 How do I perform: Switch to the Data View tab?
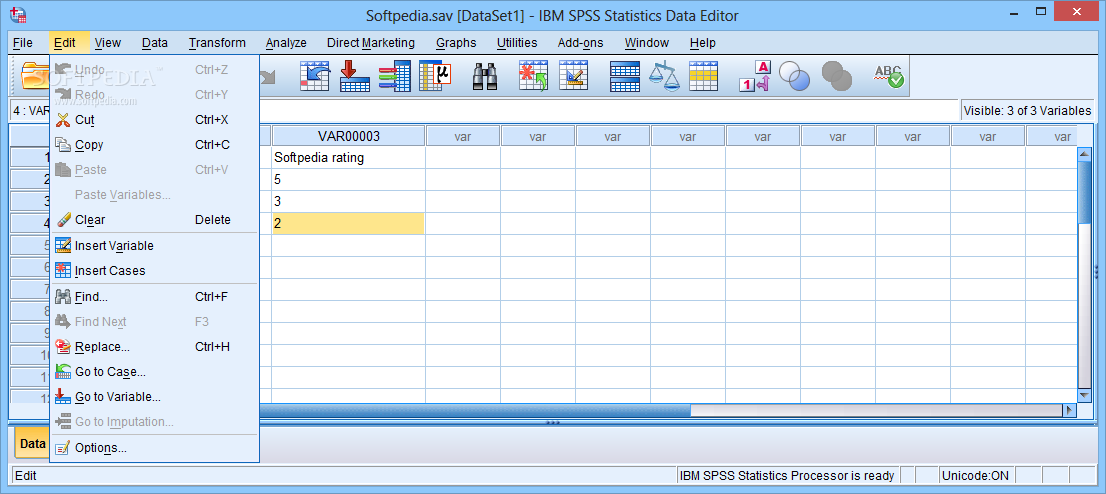click(x=32, y=444)
